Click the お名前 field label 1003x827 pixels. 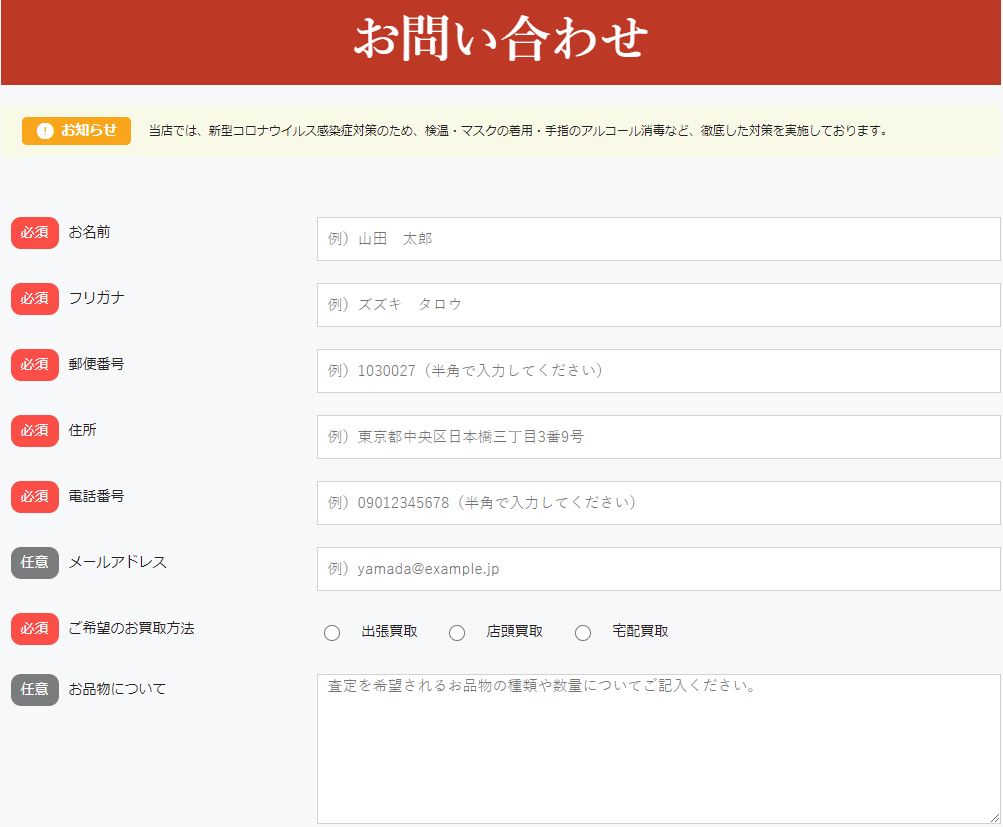click(90, 232)
